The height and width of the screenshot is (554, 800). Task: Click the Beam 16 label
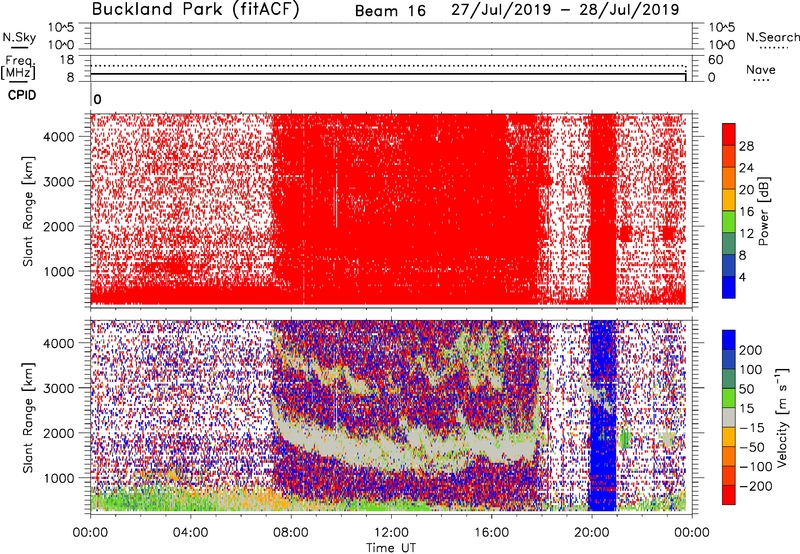pos(390,11)
